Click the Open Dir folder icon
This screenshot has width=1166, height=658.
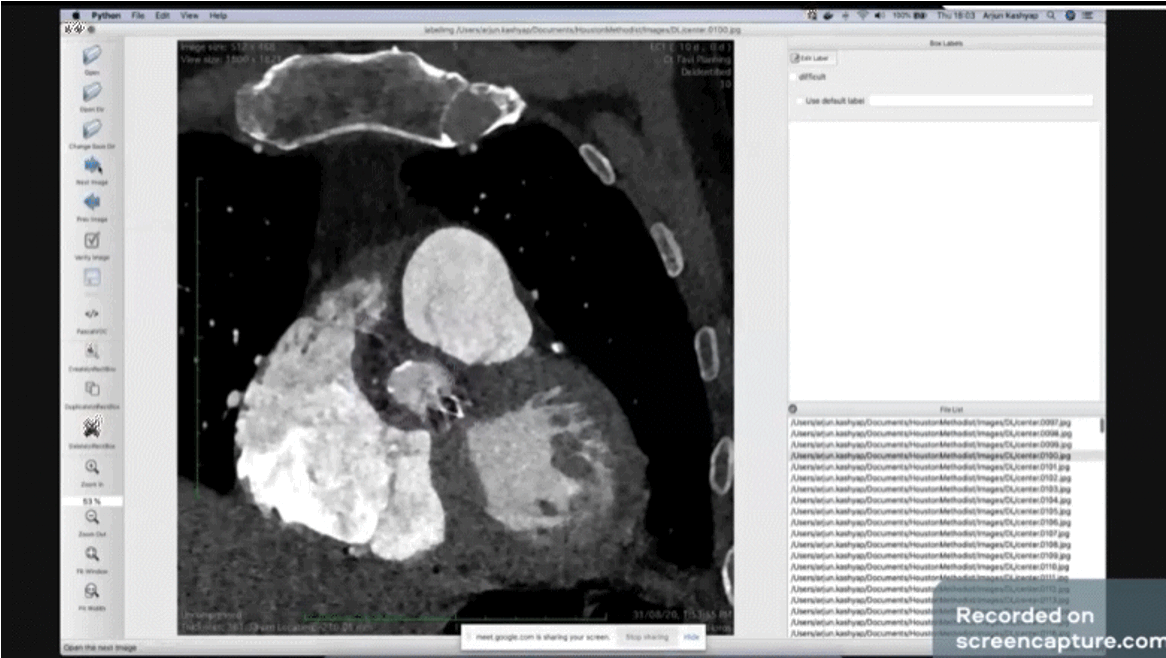point(91,91)
